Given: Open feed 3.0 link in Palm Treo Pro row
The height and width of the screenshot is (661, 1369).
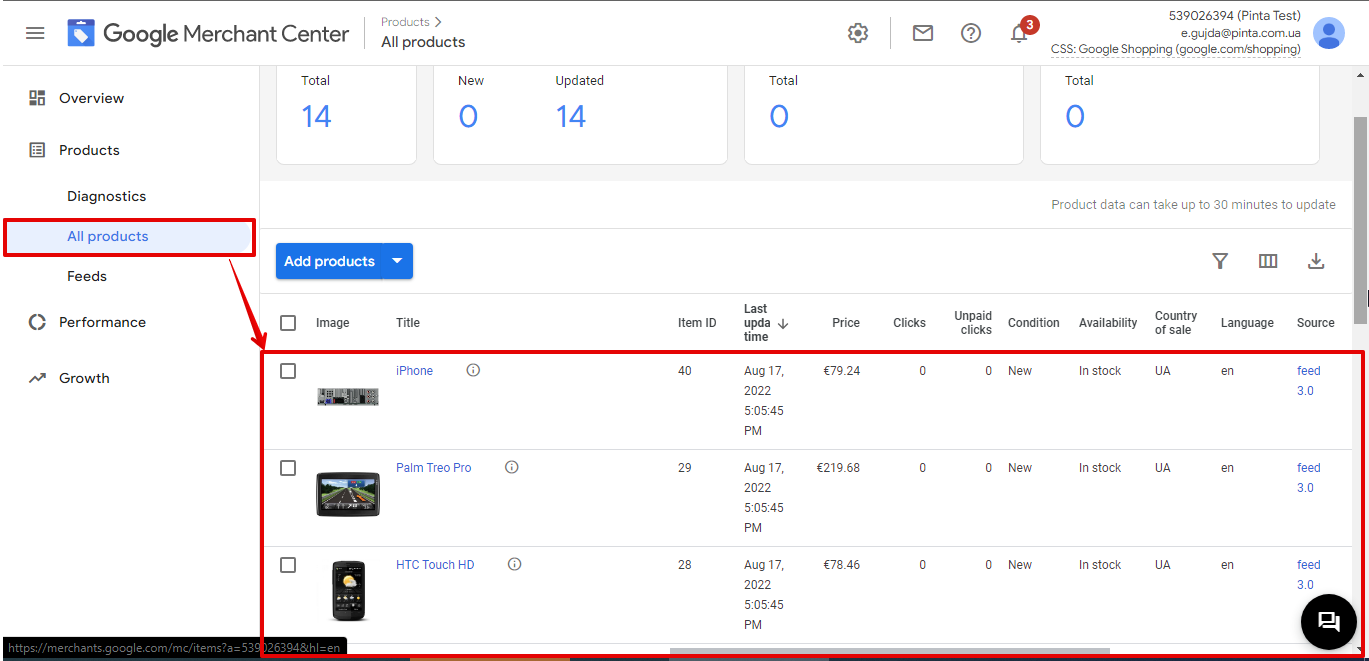Looking at the screenshot, I should pos(1308,478).
